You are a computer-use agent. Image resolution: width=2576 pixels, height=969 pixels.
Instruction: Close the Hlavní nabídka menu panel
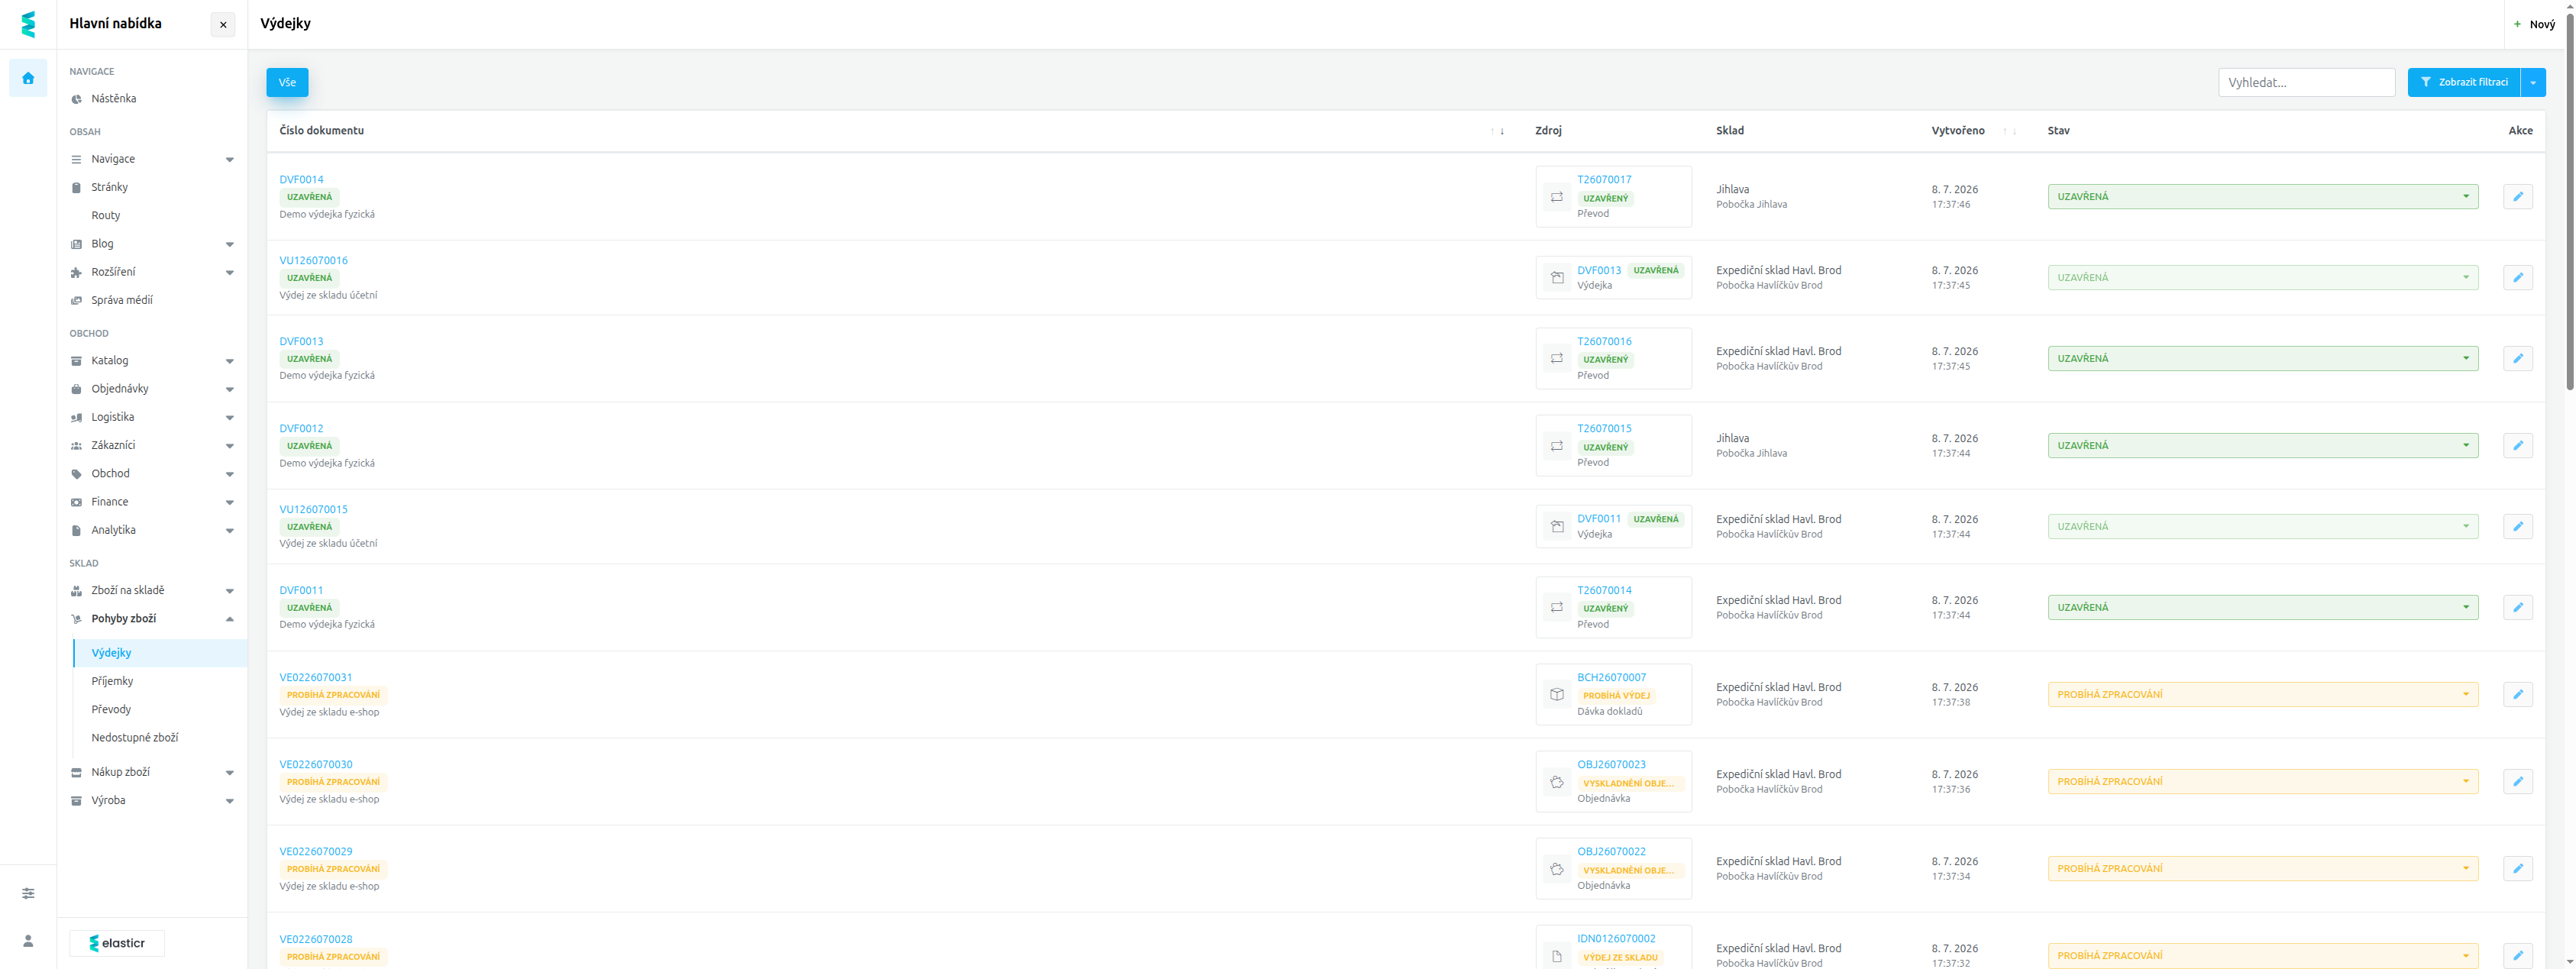[x=223, y=25]
